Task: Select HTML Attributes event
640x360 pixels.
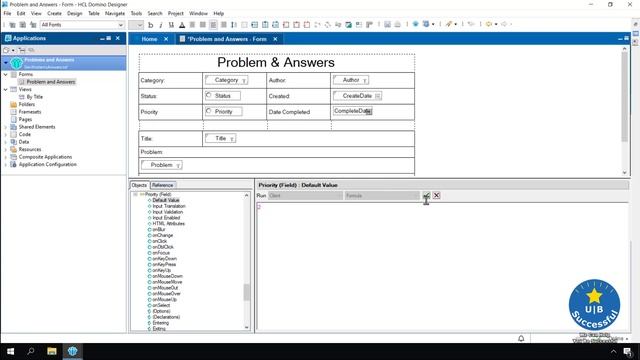Action: (168, 224)
